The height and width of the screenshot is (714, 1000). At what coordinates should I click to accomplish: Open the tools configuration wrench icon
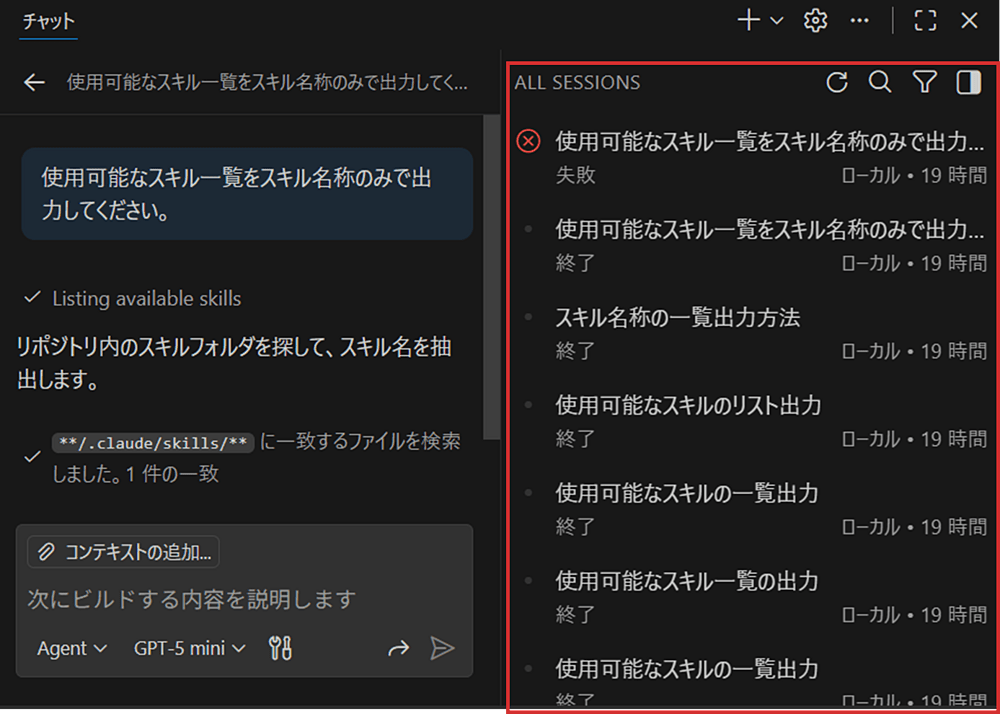click(280, 648)
